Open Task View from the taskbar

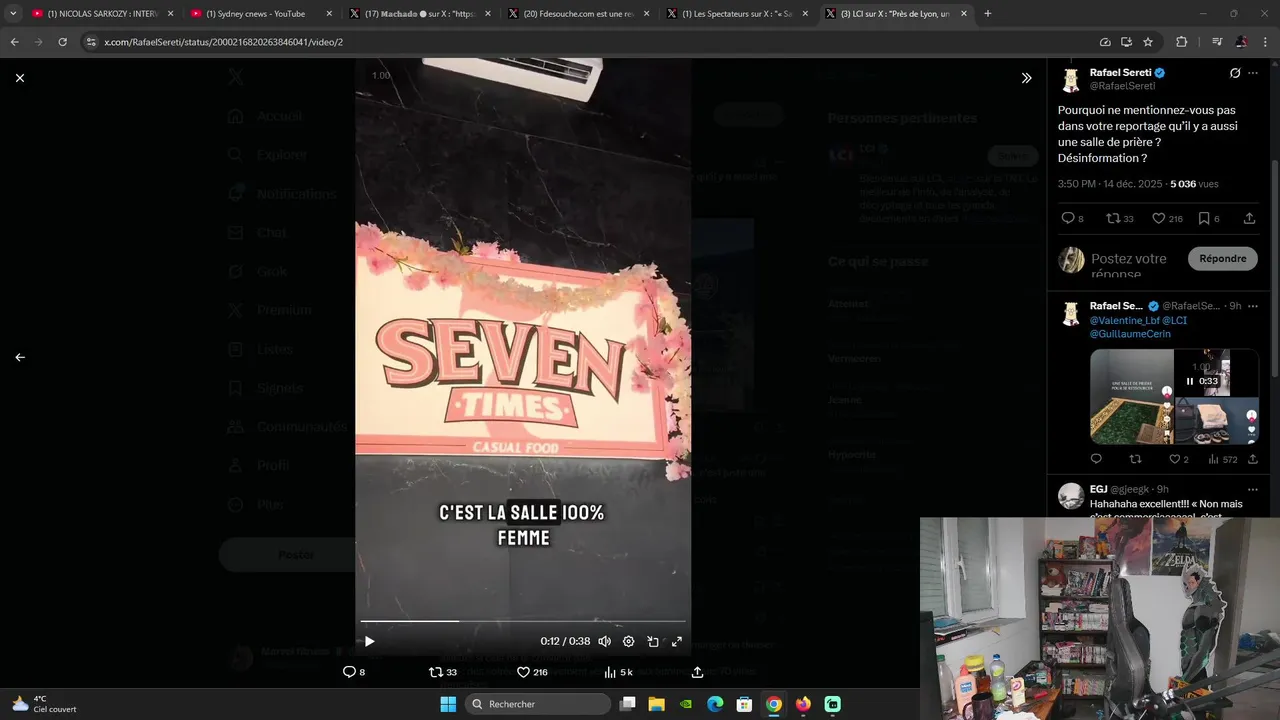click(x=628, y=704)
